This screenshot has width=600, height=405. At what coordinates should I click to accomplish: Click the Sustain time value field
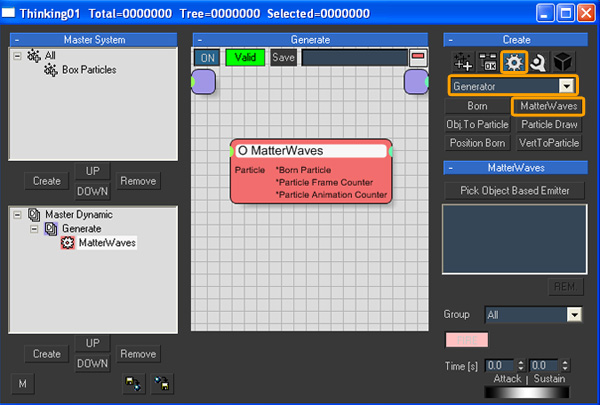(x=545, y=366)
